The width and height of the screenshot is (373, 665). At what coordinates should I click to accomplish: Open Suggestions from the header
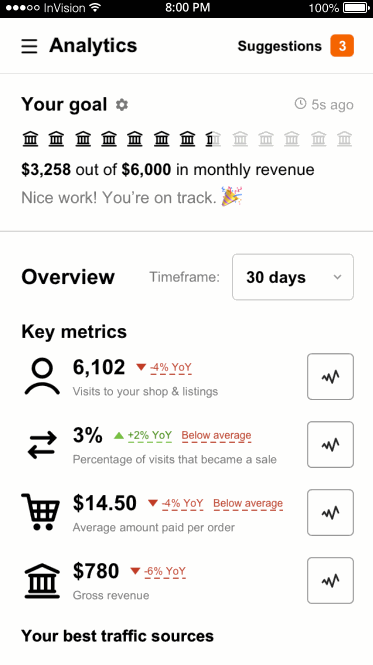pos(280,46)
